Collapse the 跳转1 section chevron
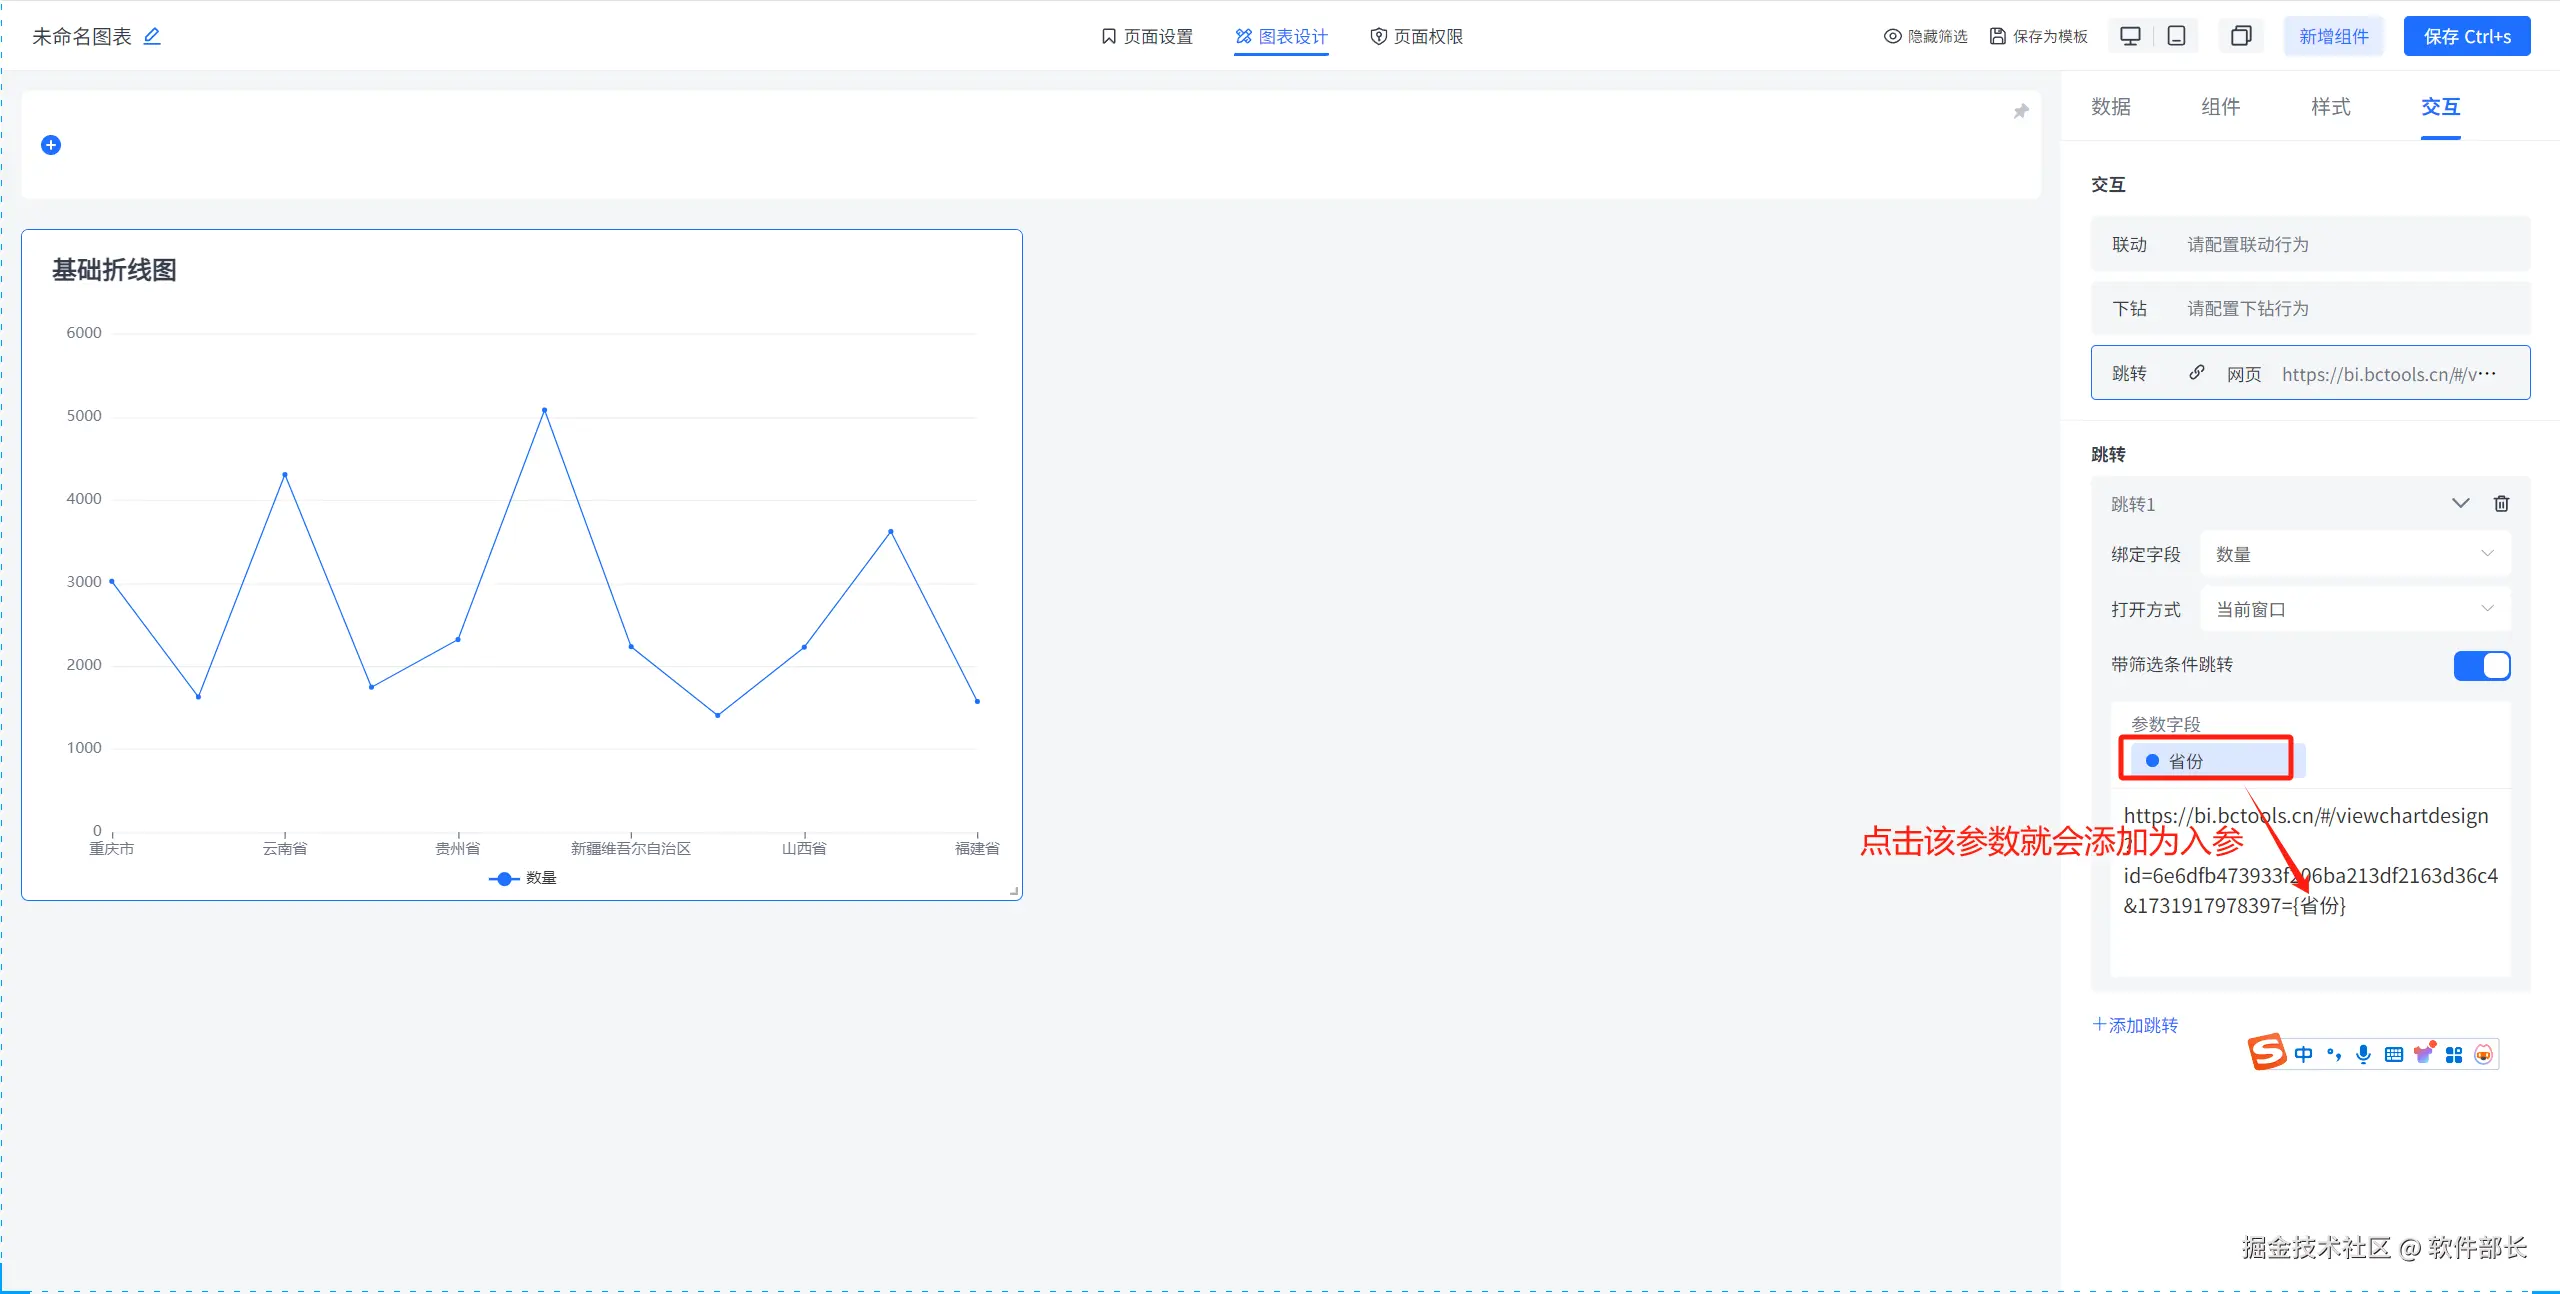2560x1294 pixels. (x=2460, y=503)
